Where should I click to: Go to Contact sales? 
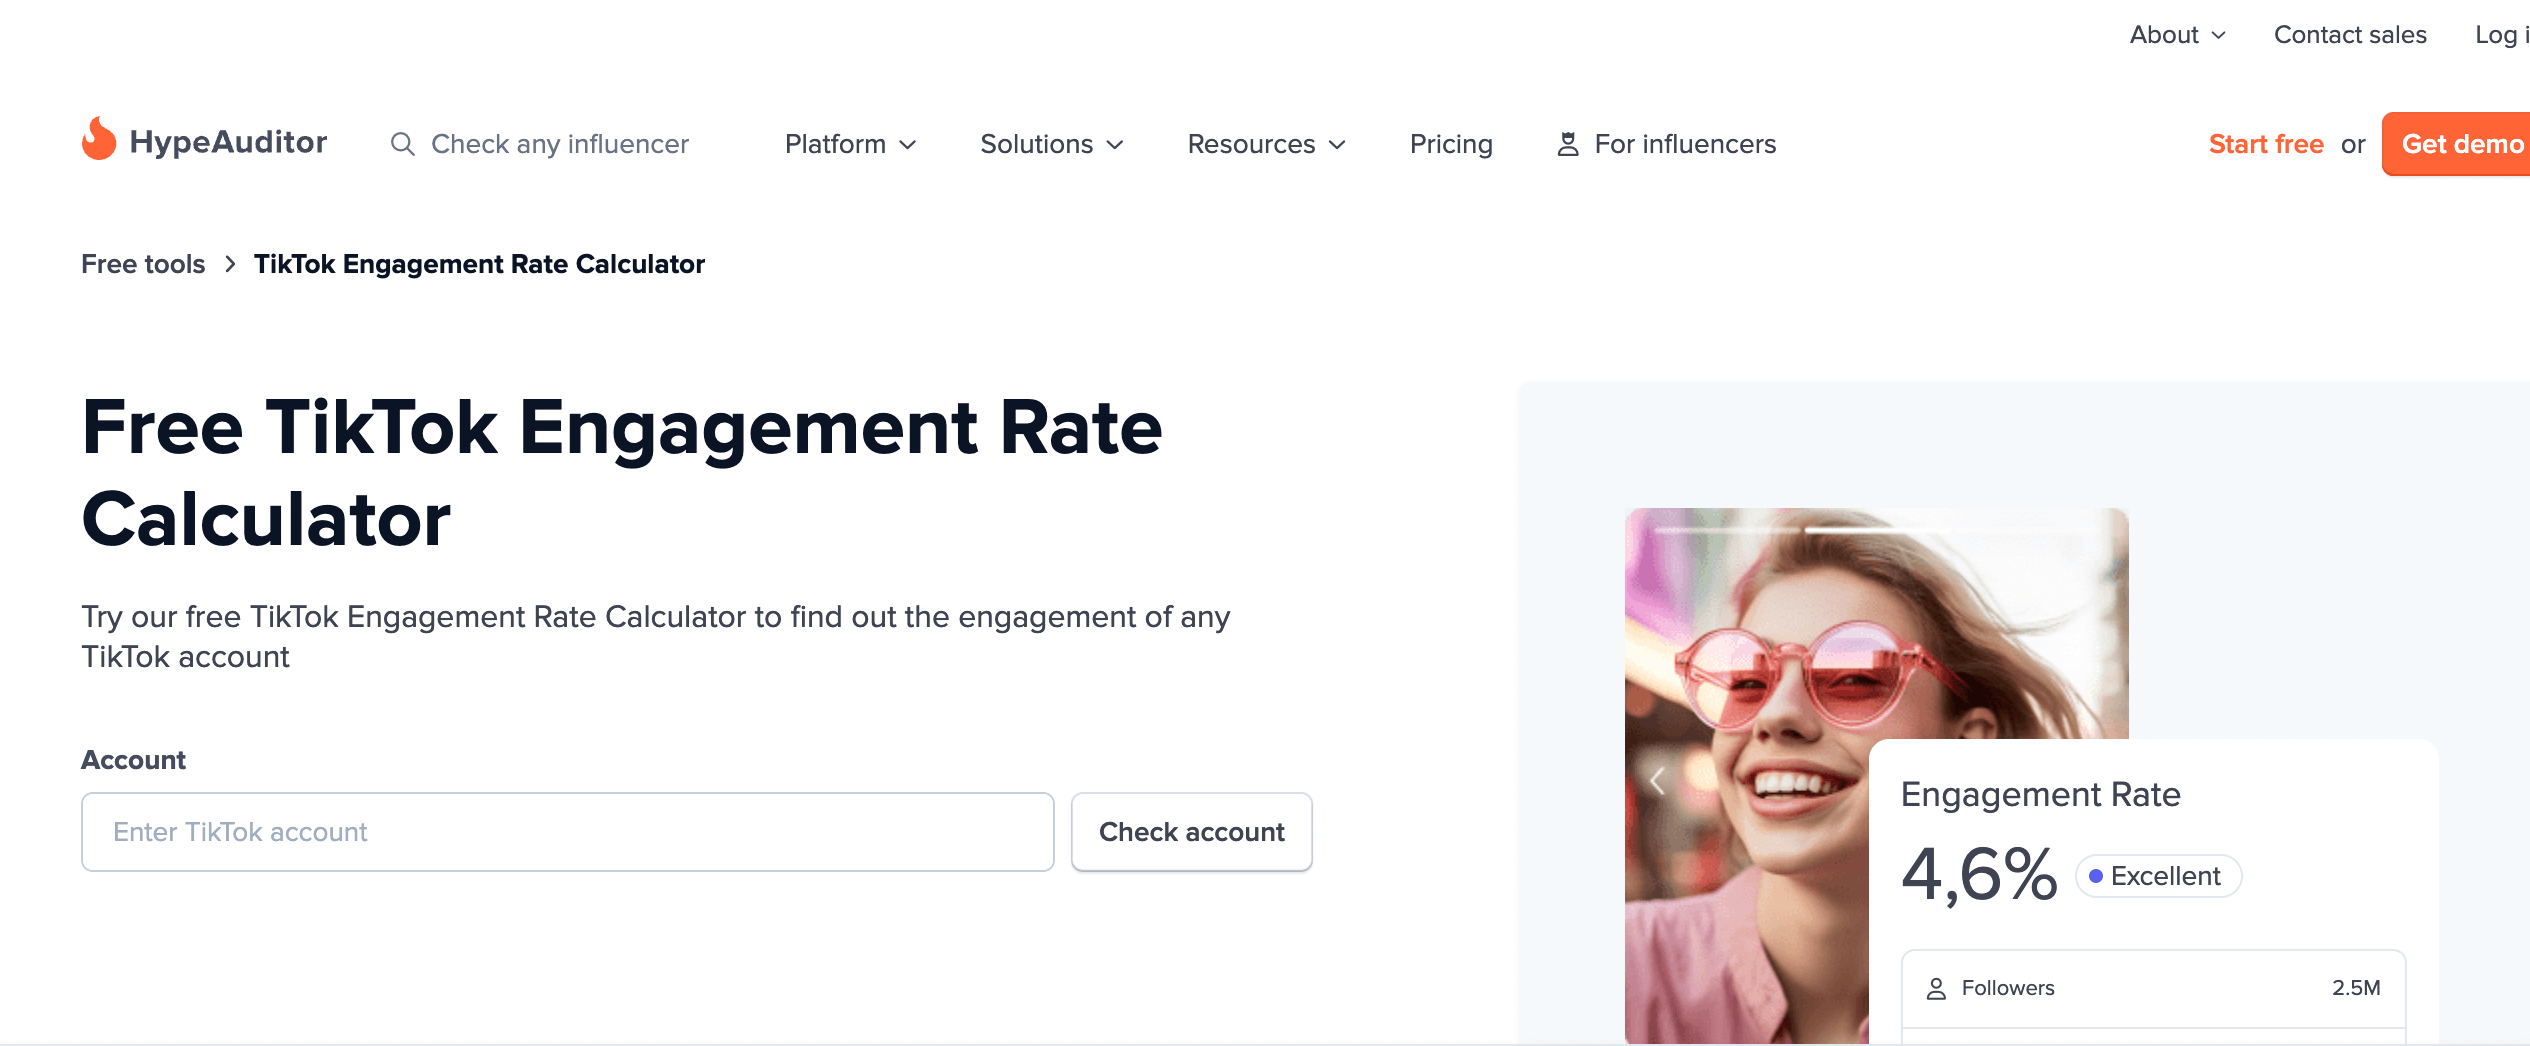pos(2350,35)
